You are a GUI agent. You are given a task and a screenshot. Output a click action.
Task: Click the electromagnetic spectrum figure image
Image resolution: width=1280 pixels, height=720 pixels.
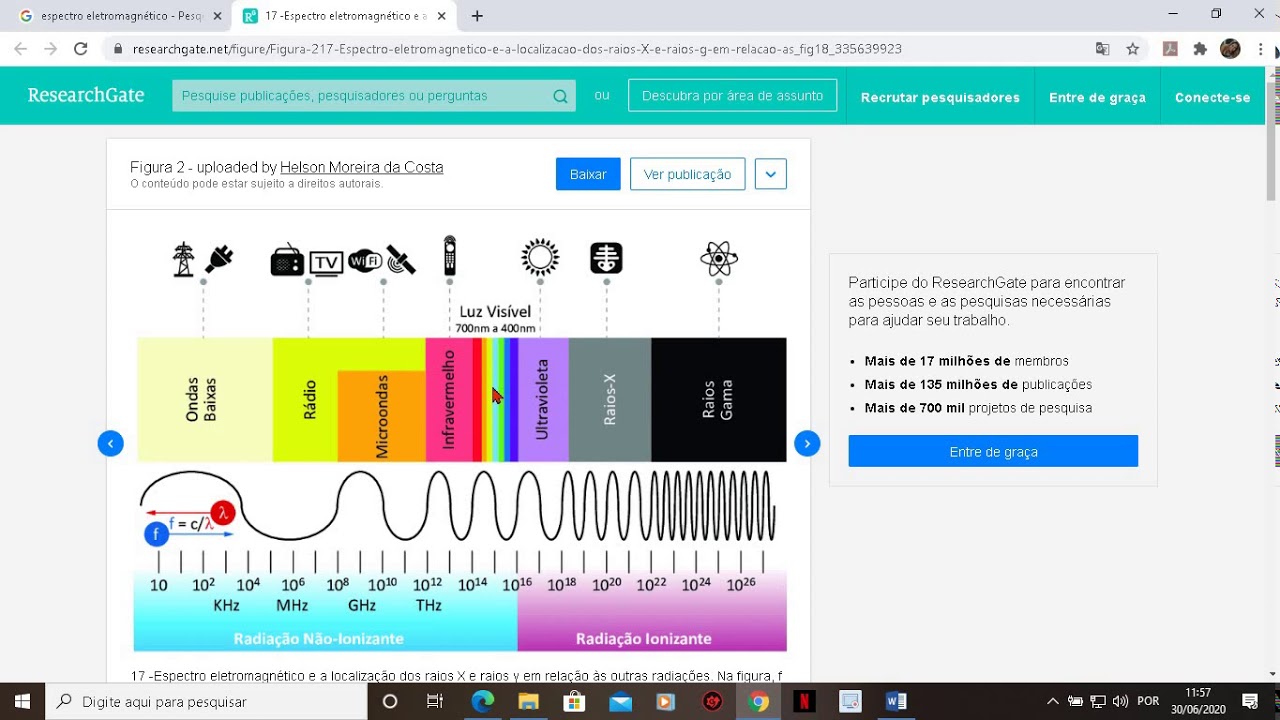tap(460, 444)
